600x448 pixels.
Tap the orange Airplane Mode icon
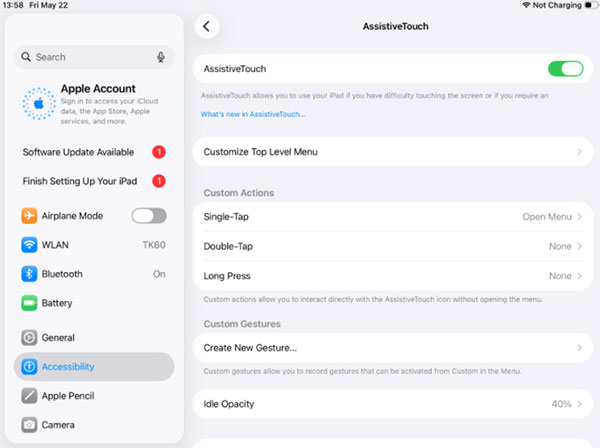(x=29, y=216)
